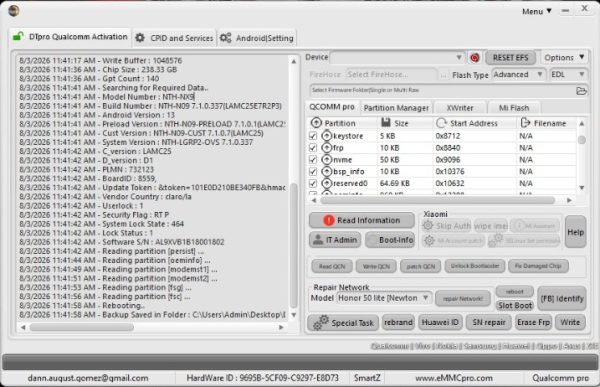Click the upload arrow icon on nvme
This screenshot has width=600, height=387.
tap(326, 159)
